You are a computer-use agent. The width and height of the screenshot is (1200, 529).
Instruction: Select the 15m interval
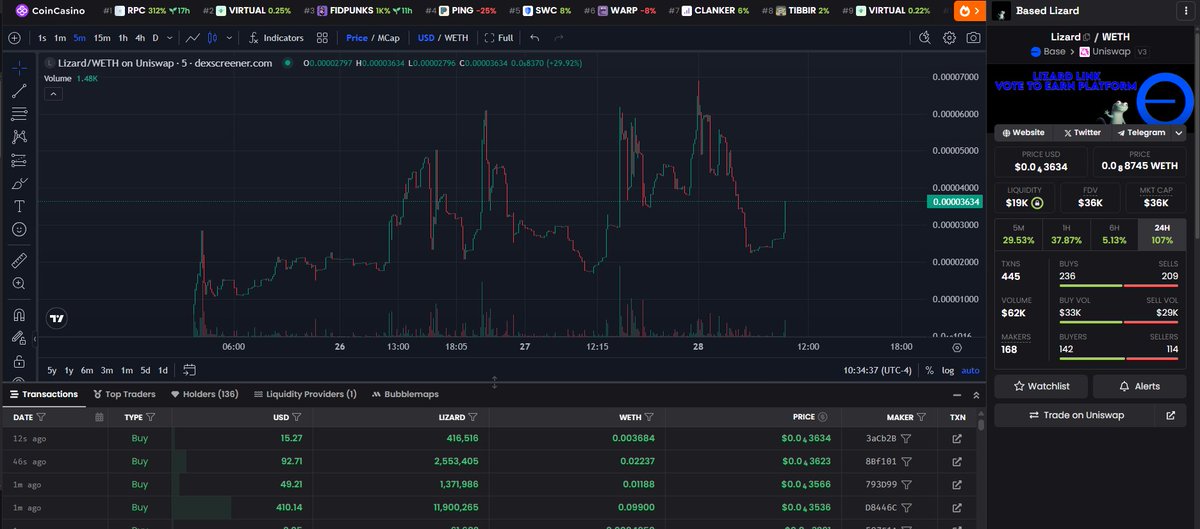[102, 38]
